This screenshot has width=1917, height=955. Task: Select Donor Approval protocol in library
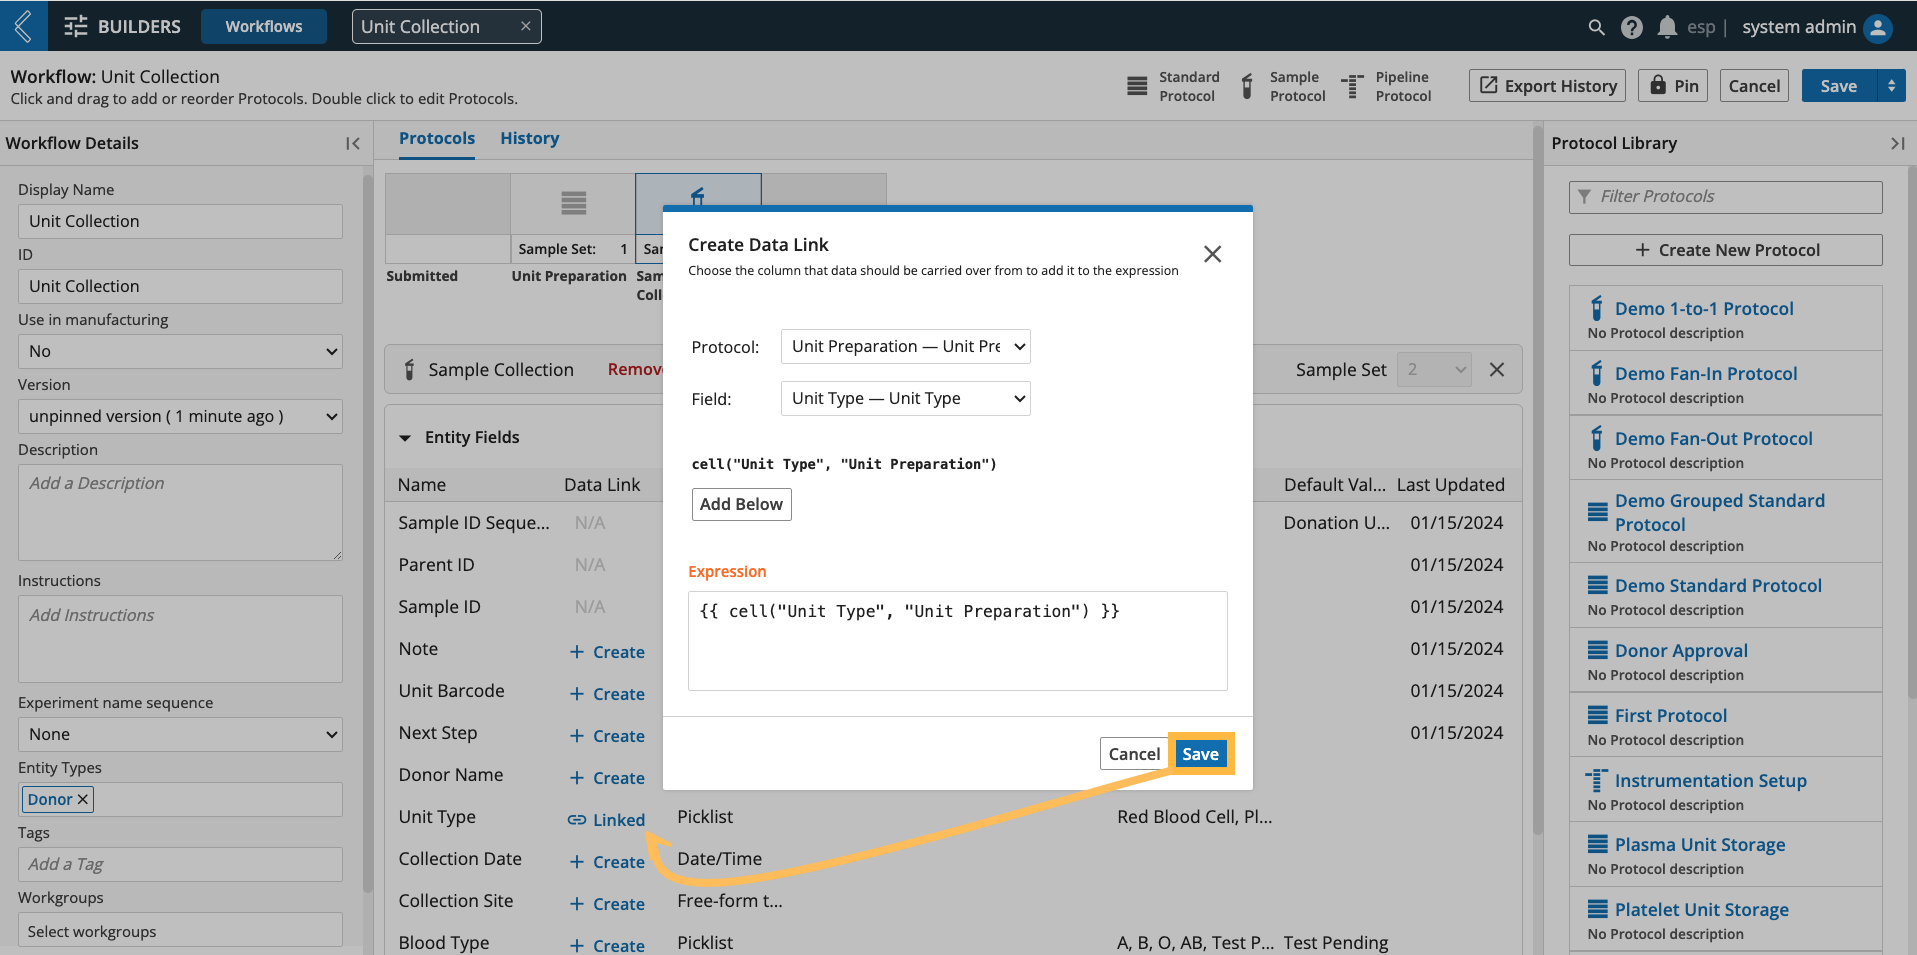pyautogui.click(x=1681, y=651)
